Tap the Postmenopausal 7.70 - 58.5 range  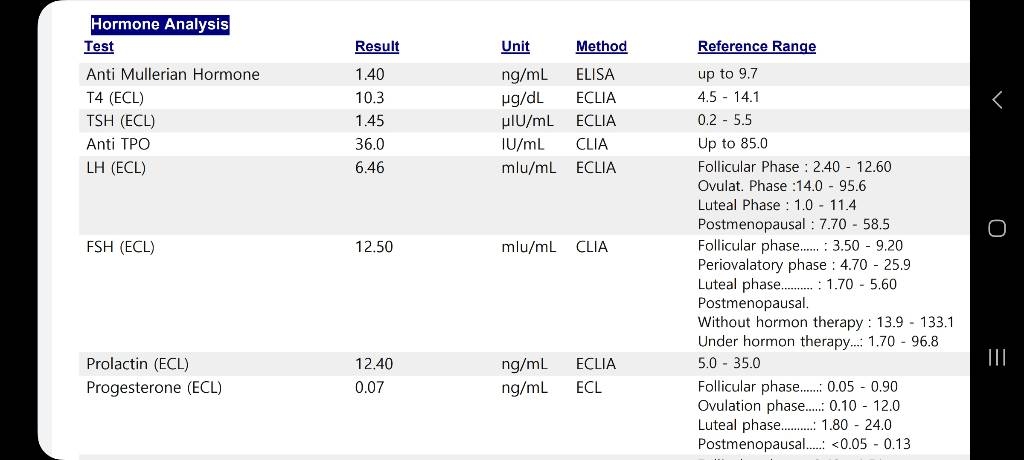pos(793,224)
